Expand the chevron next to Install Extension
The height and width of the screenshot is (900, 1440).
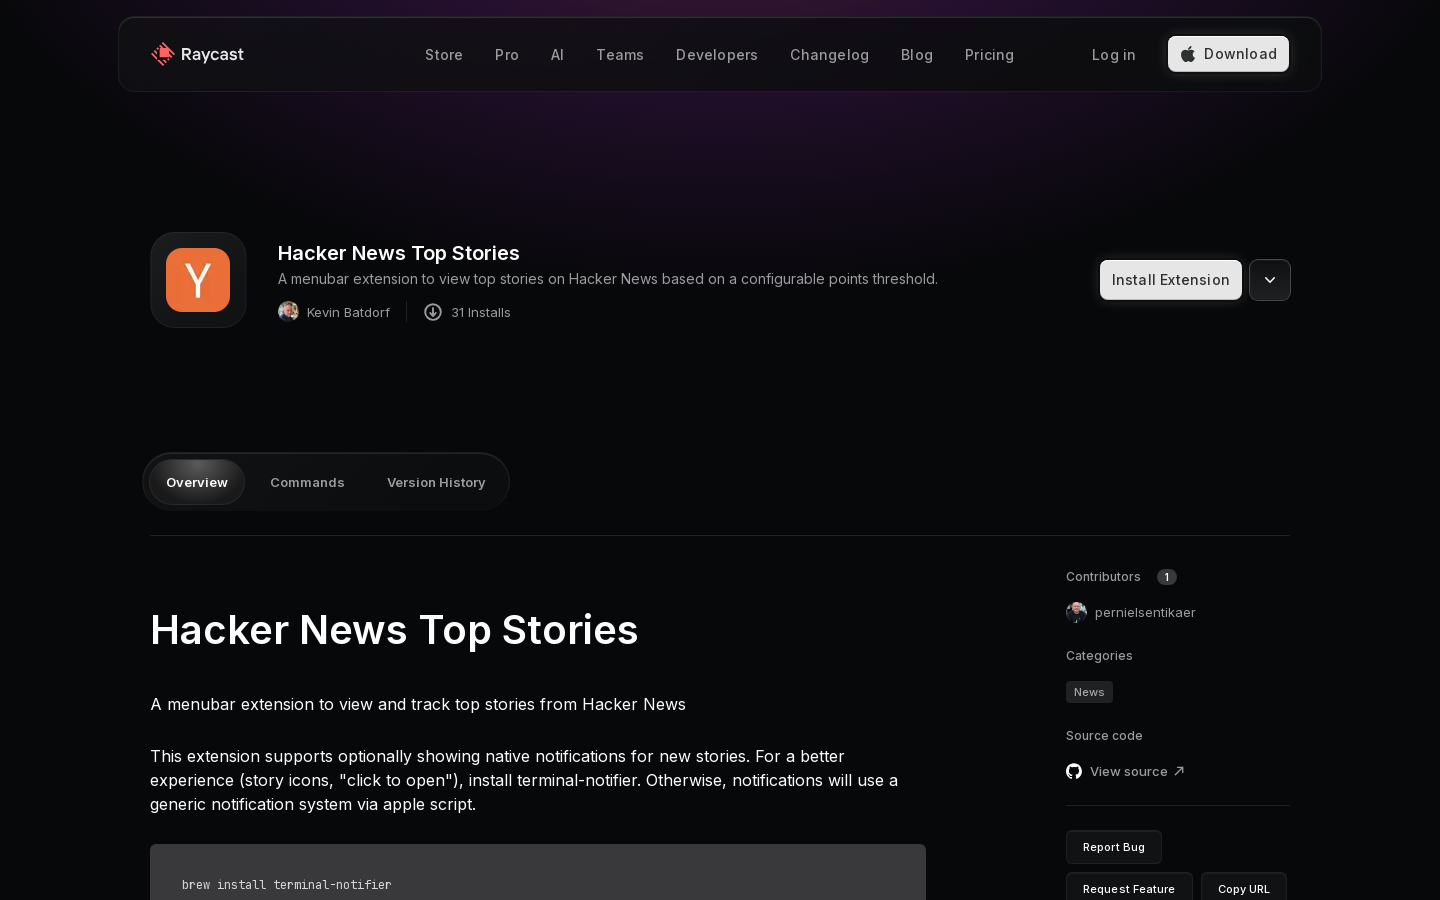click(x=1270, y=280)
